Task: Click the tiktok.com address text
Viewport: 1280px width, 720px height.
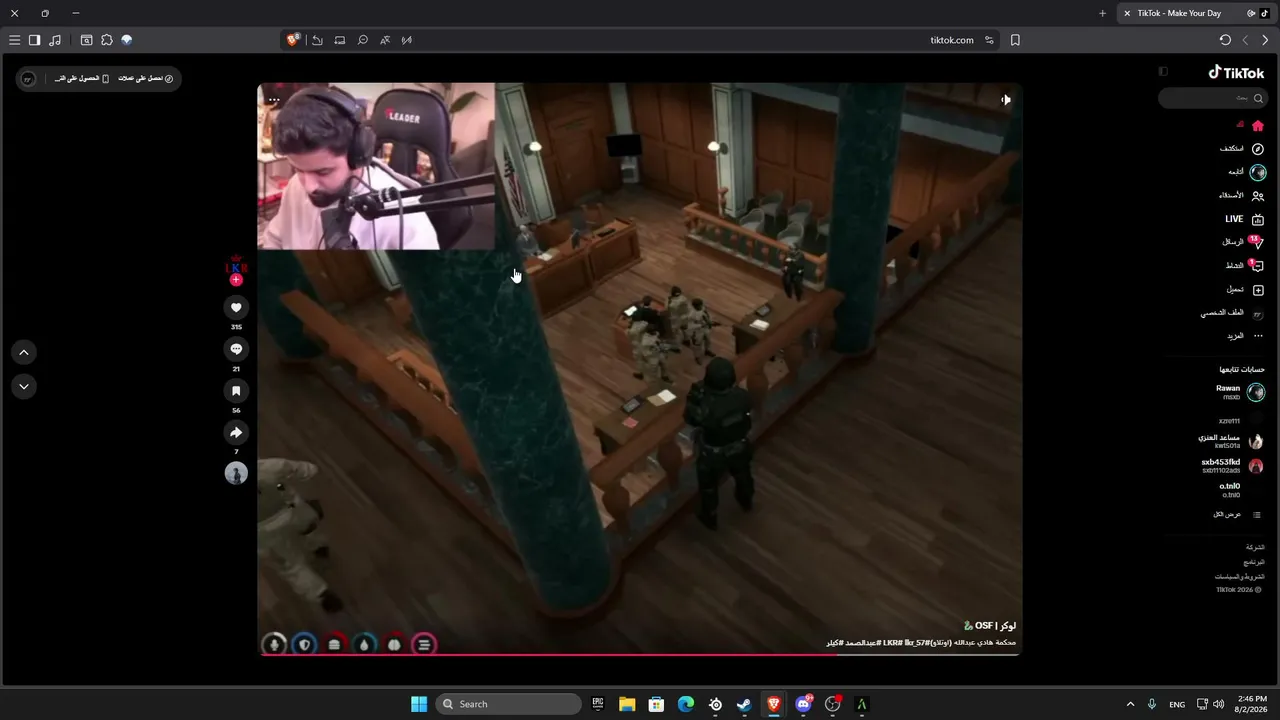Action: click(952, 40)
